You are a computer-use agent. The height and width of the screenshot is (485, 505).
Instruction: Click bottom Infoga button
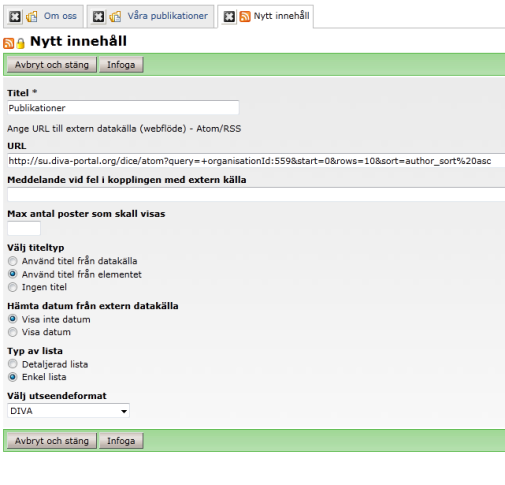click(121, 441)
